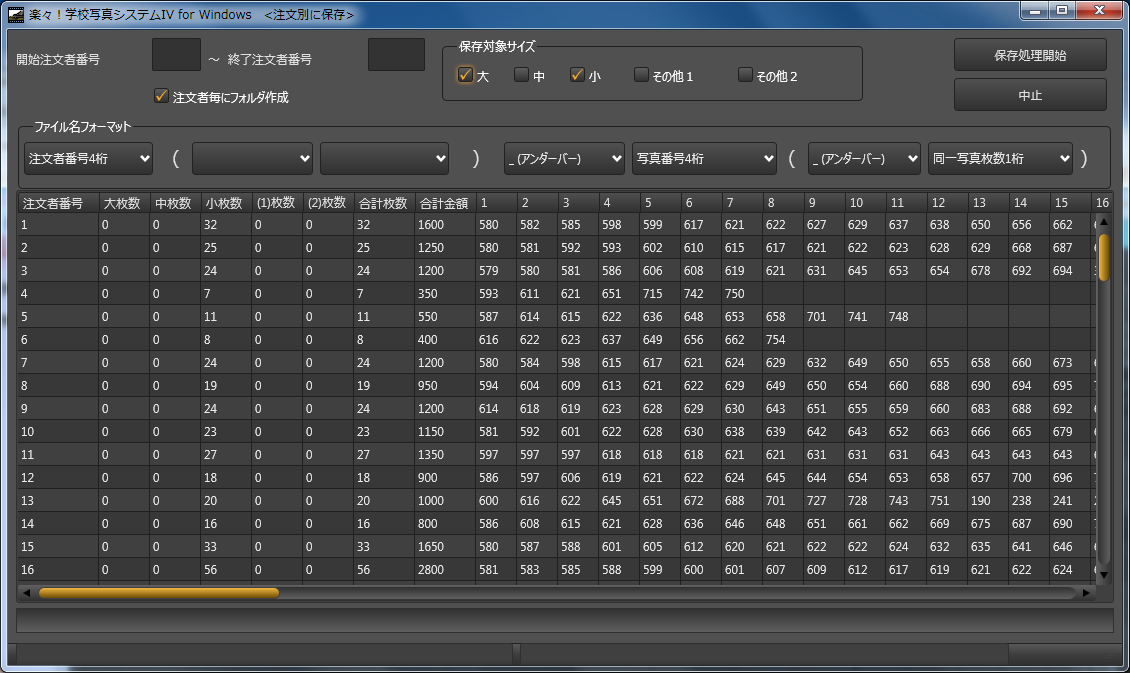Viewport: 1130px width, 673px height.
Task: Click photo number 754 in row 6
Action: [x=783, y=340]
